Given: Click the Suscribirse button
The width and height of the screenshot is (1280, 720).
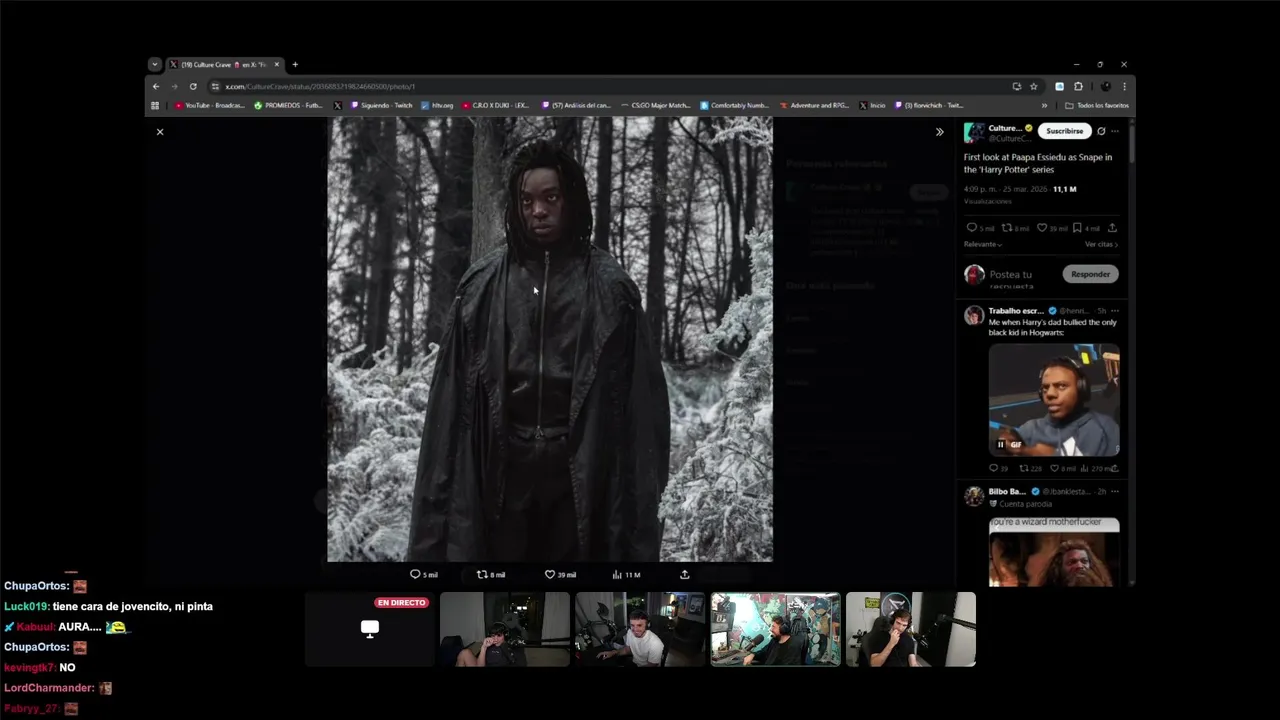Looking at the screenshot, I should (x=1064, y=131).
